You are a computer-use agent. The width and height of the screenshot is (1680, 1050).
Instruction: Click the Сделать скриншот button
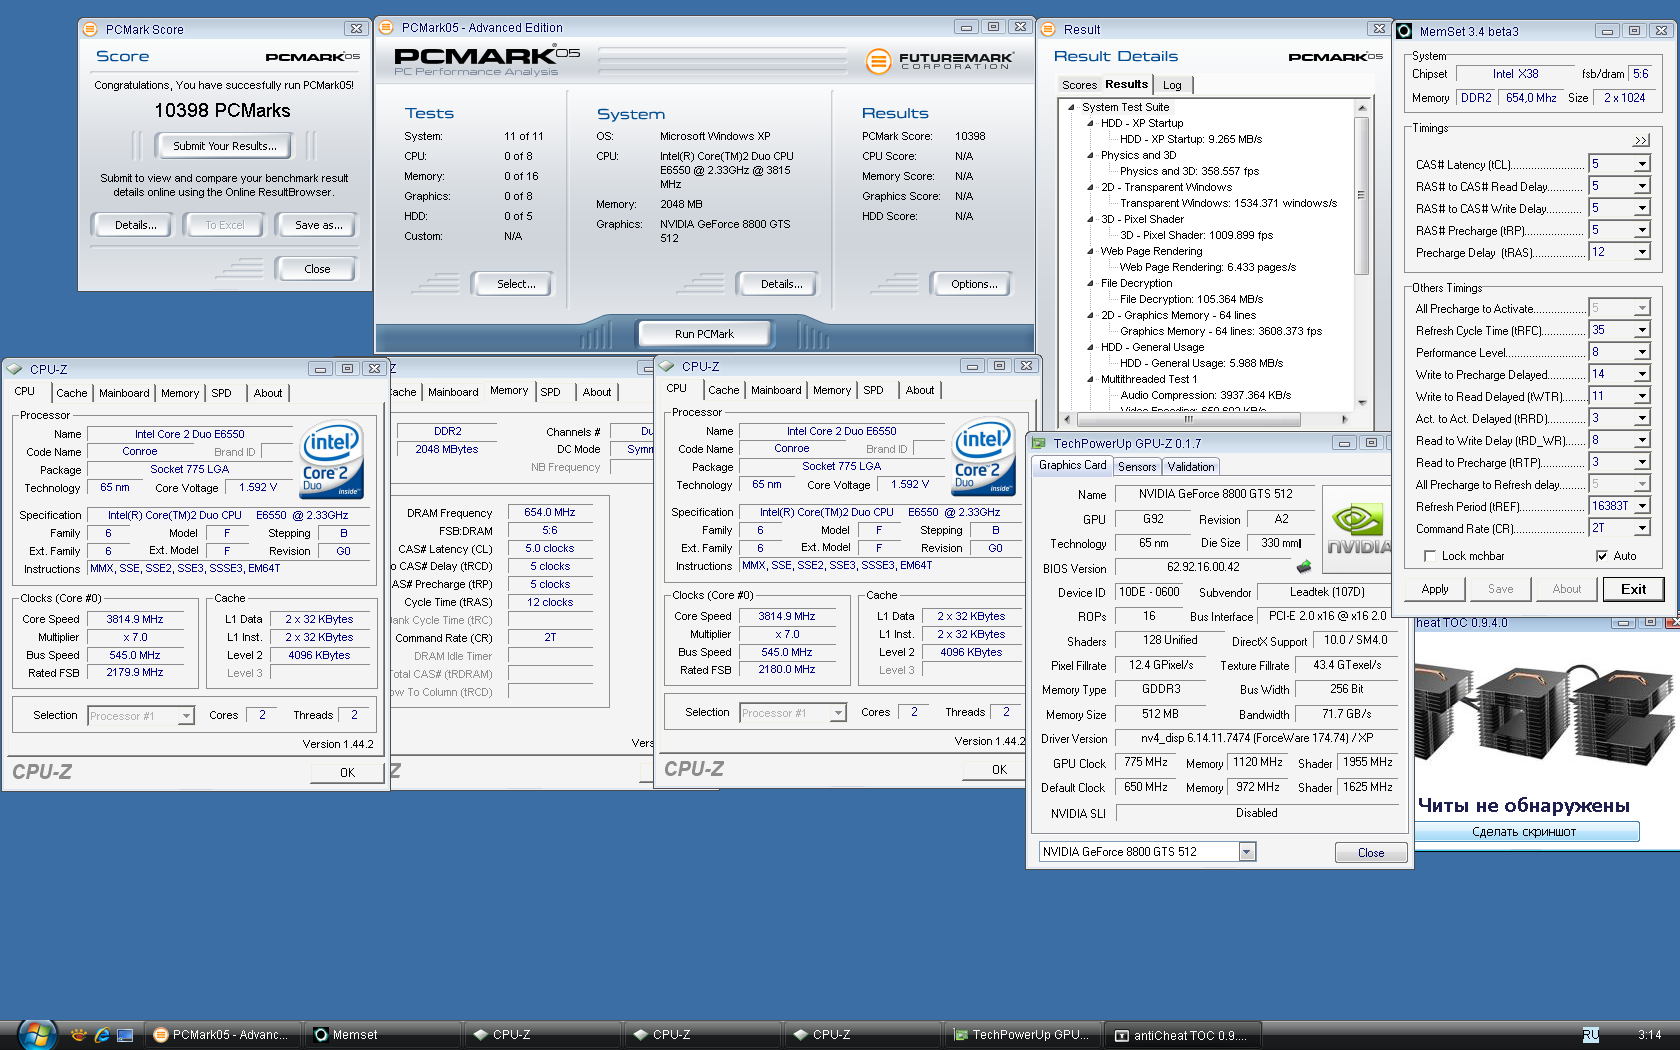1524,832
